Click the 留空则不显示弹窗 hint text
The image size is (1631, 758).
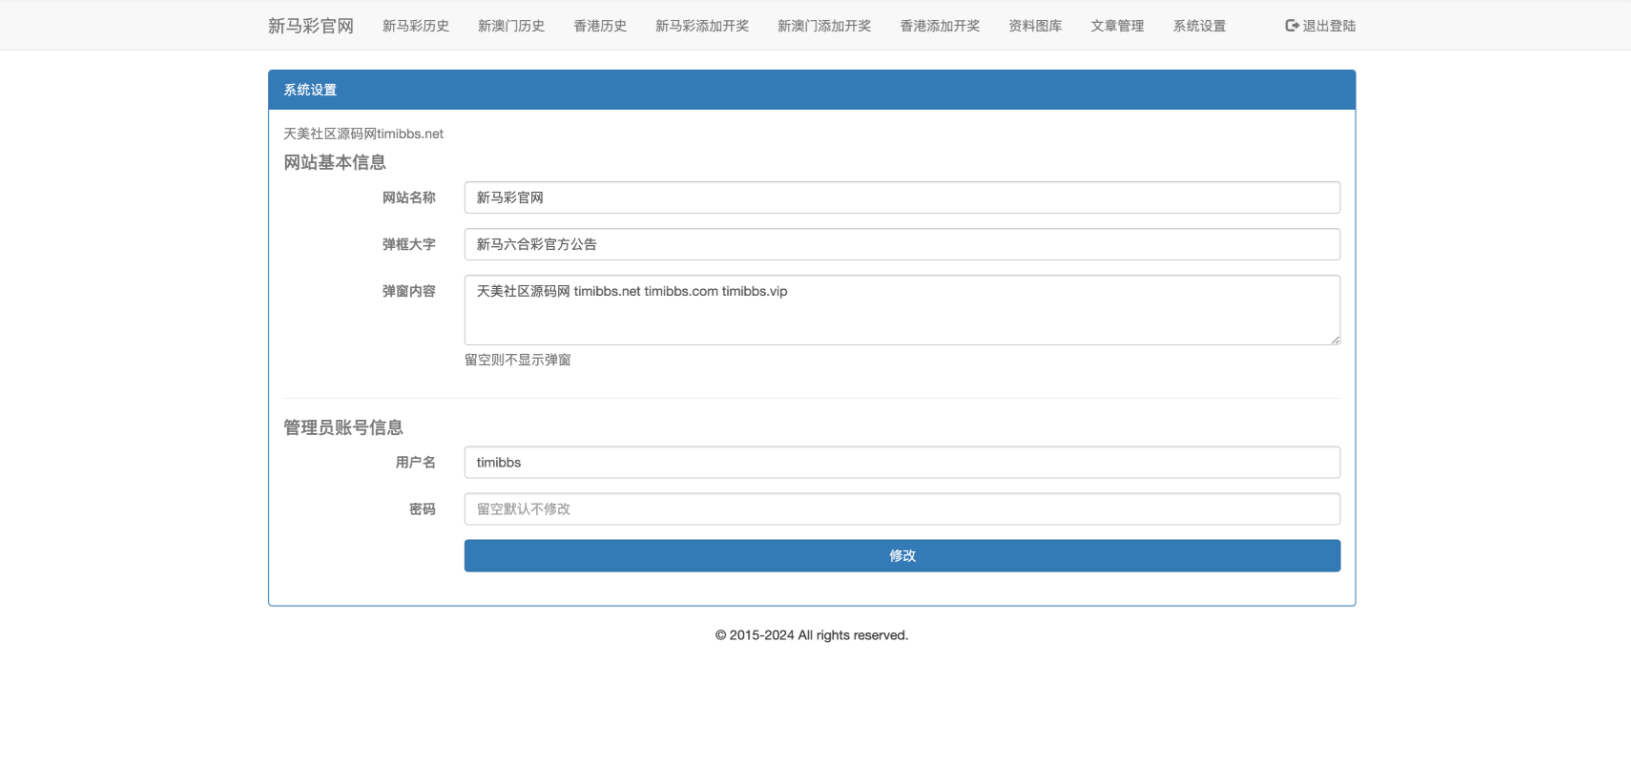point(517,360)
